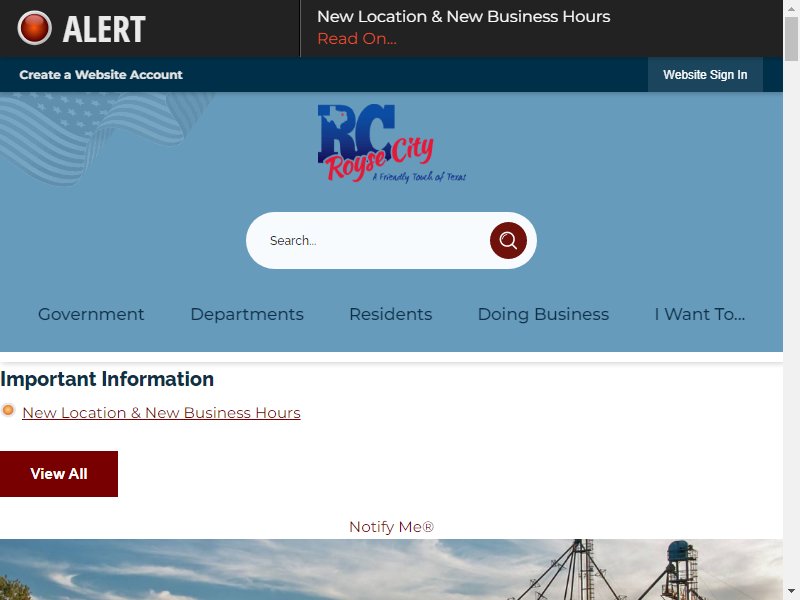Open the Government menu
This screenshot has width=800, height=600.
[91, 314]
